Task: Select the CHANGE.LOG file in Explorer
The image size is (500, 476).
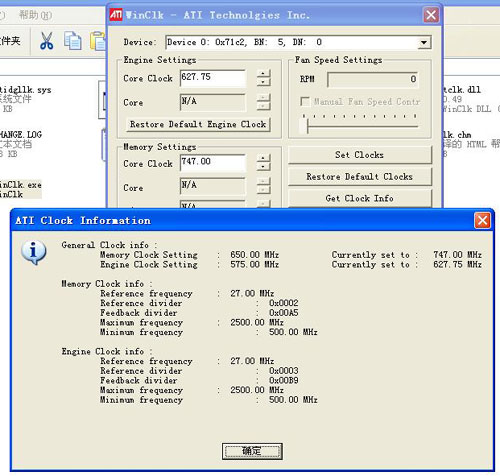Action: pyautogui.click(x=21, y=144)
